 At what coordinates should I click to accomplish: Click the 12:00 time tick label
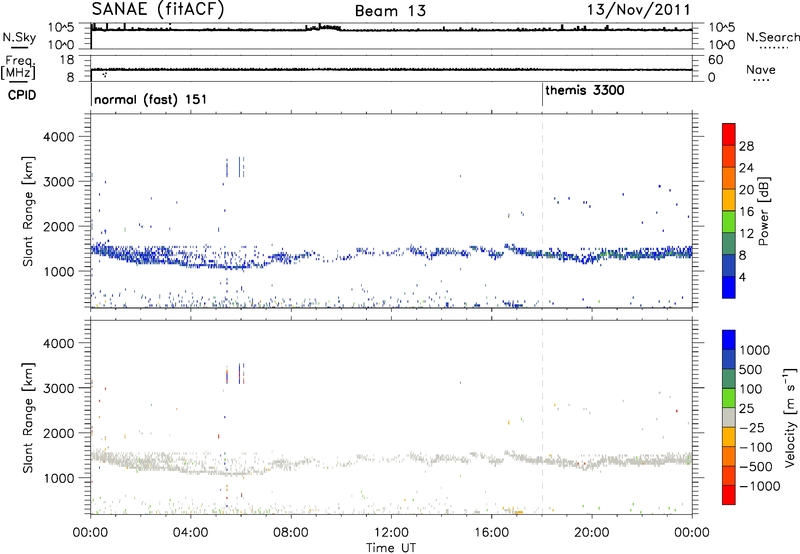click(391, 533)
